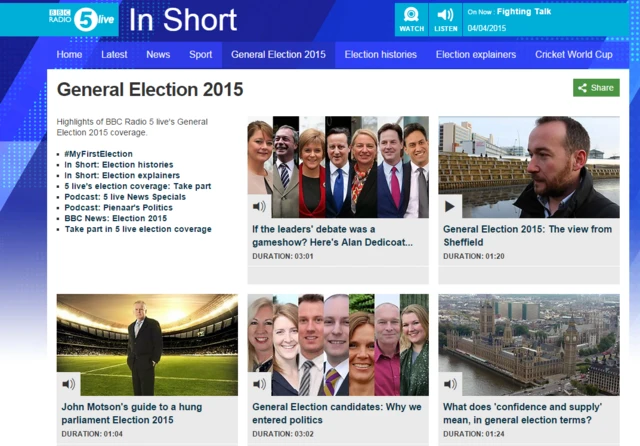Click On Now: Fighting Talk programme text

coord(509,12)
